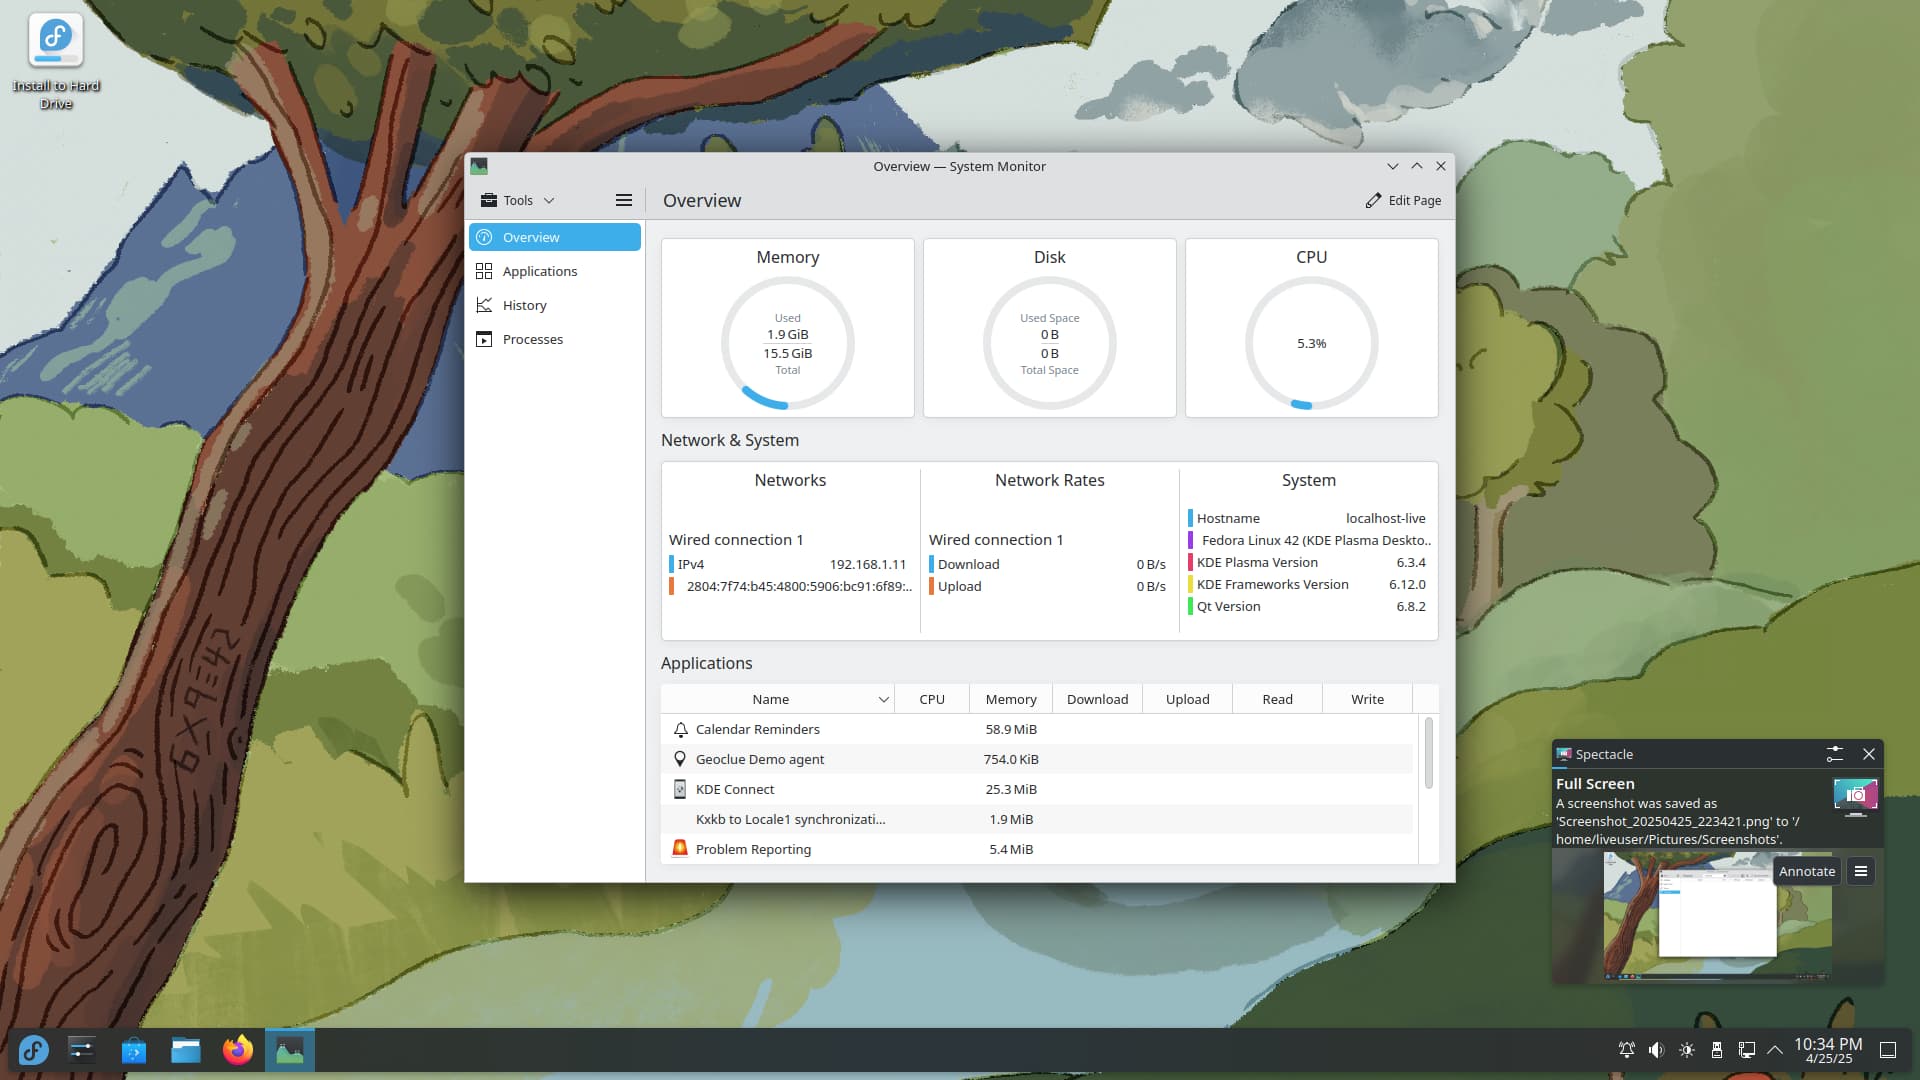1920x1080 pixels.
Task: Click the Download rate row
Action: (1047, 564)
